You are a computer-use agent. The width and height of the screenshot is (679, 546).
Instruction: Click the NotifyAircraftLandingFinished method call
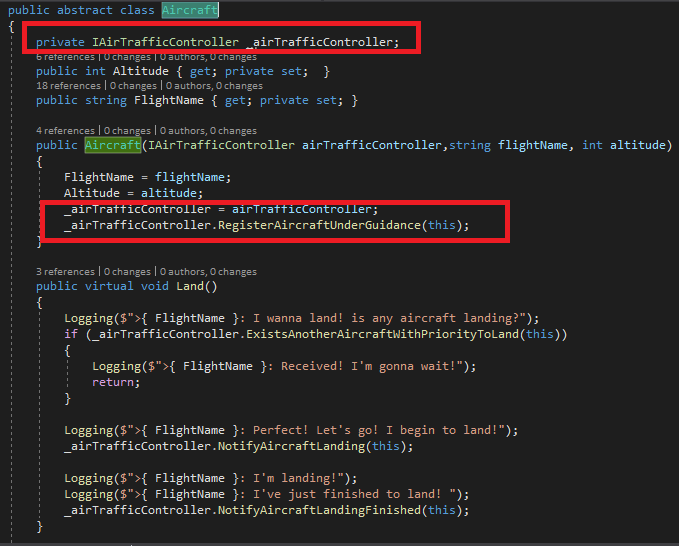tap(319, 510)
